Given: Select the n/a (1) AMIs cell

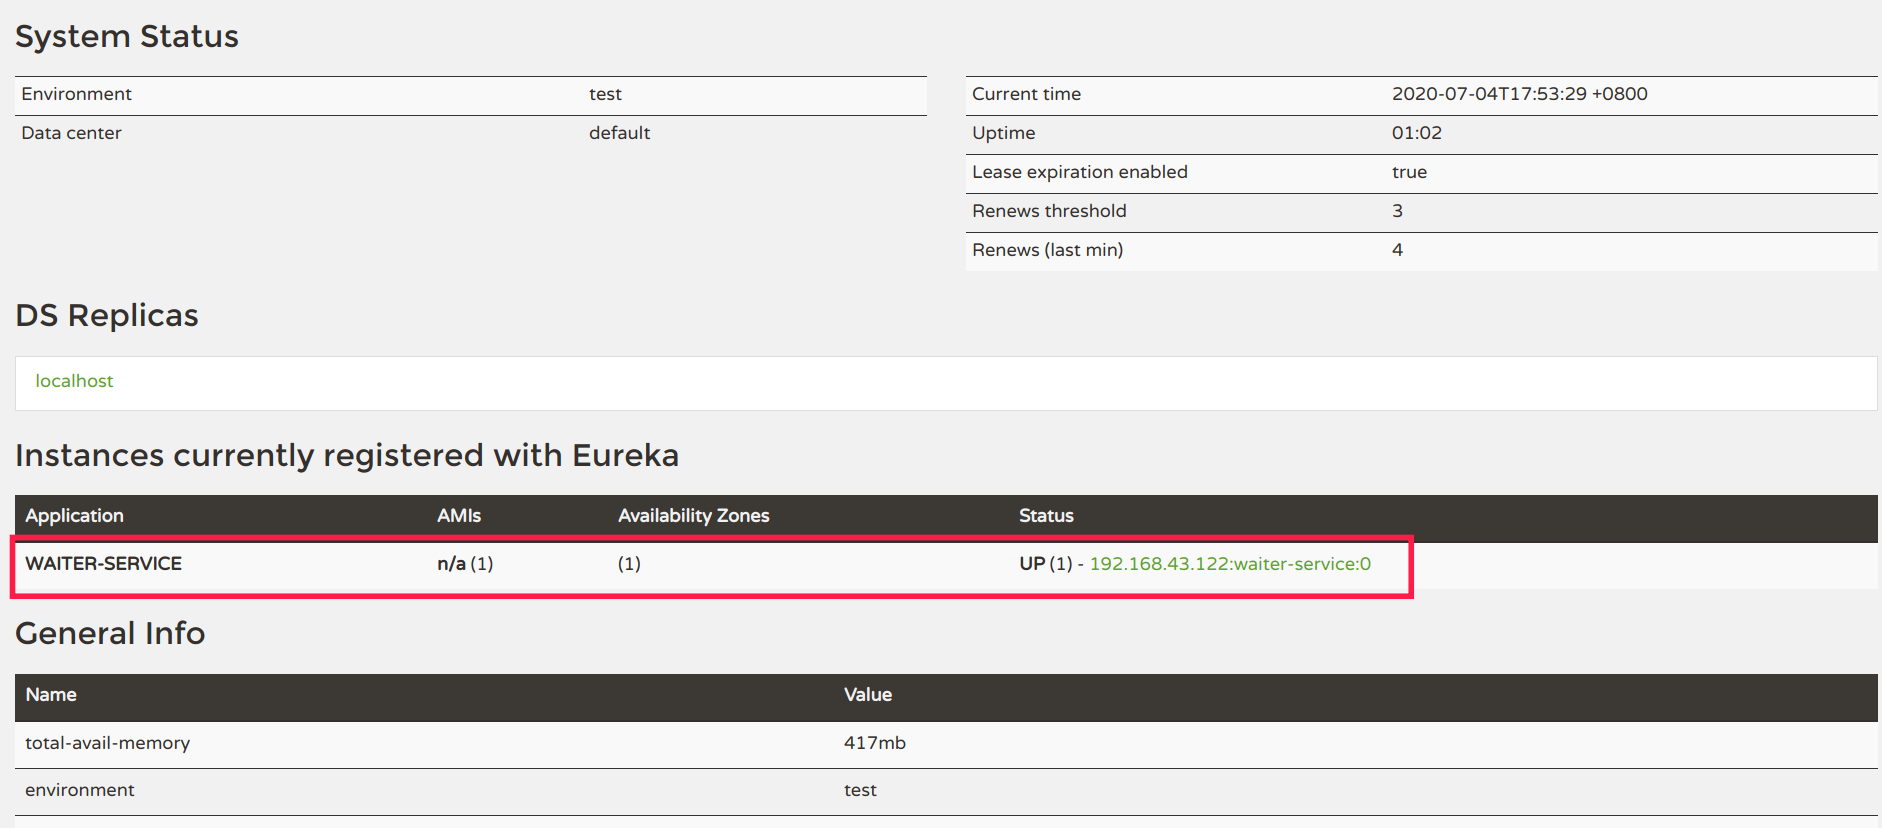Looking at the screenshot, I should [465, 564].
